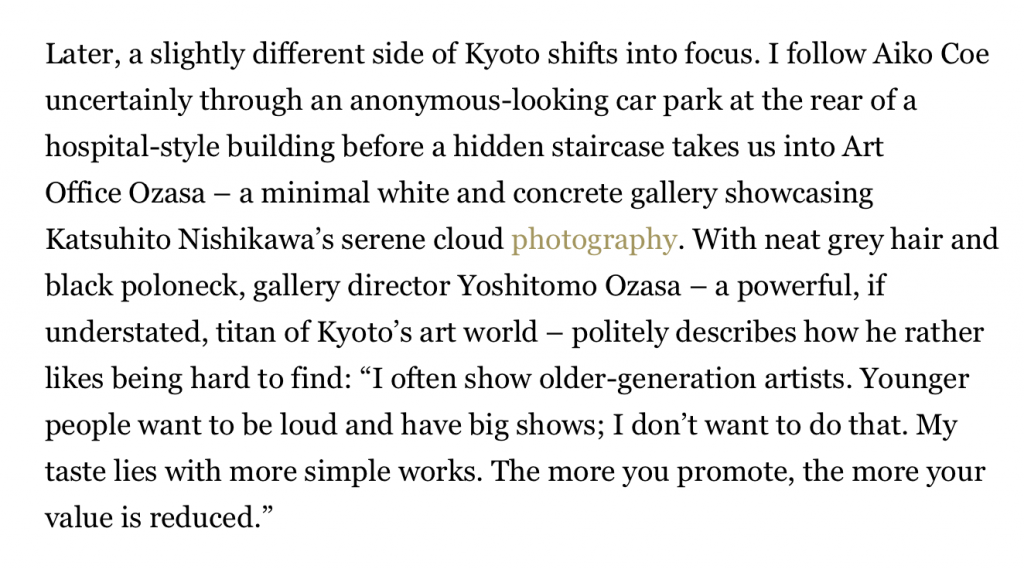Place cursor on the word "uncertainly"
This screenshot has width=1024, height=569.
click(x=118, y=101)
